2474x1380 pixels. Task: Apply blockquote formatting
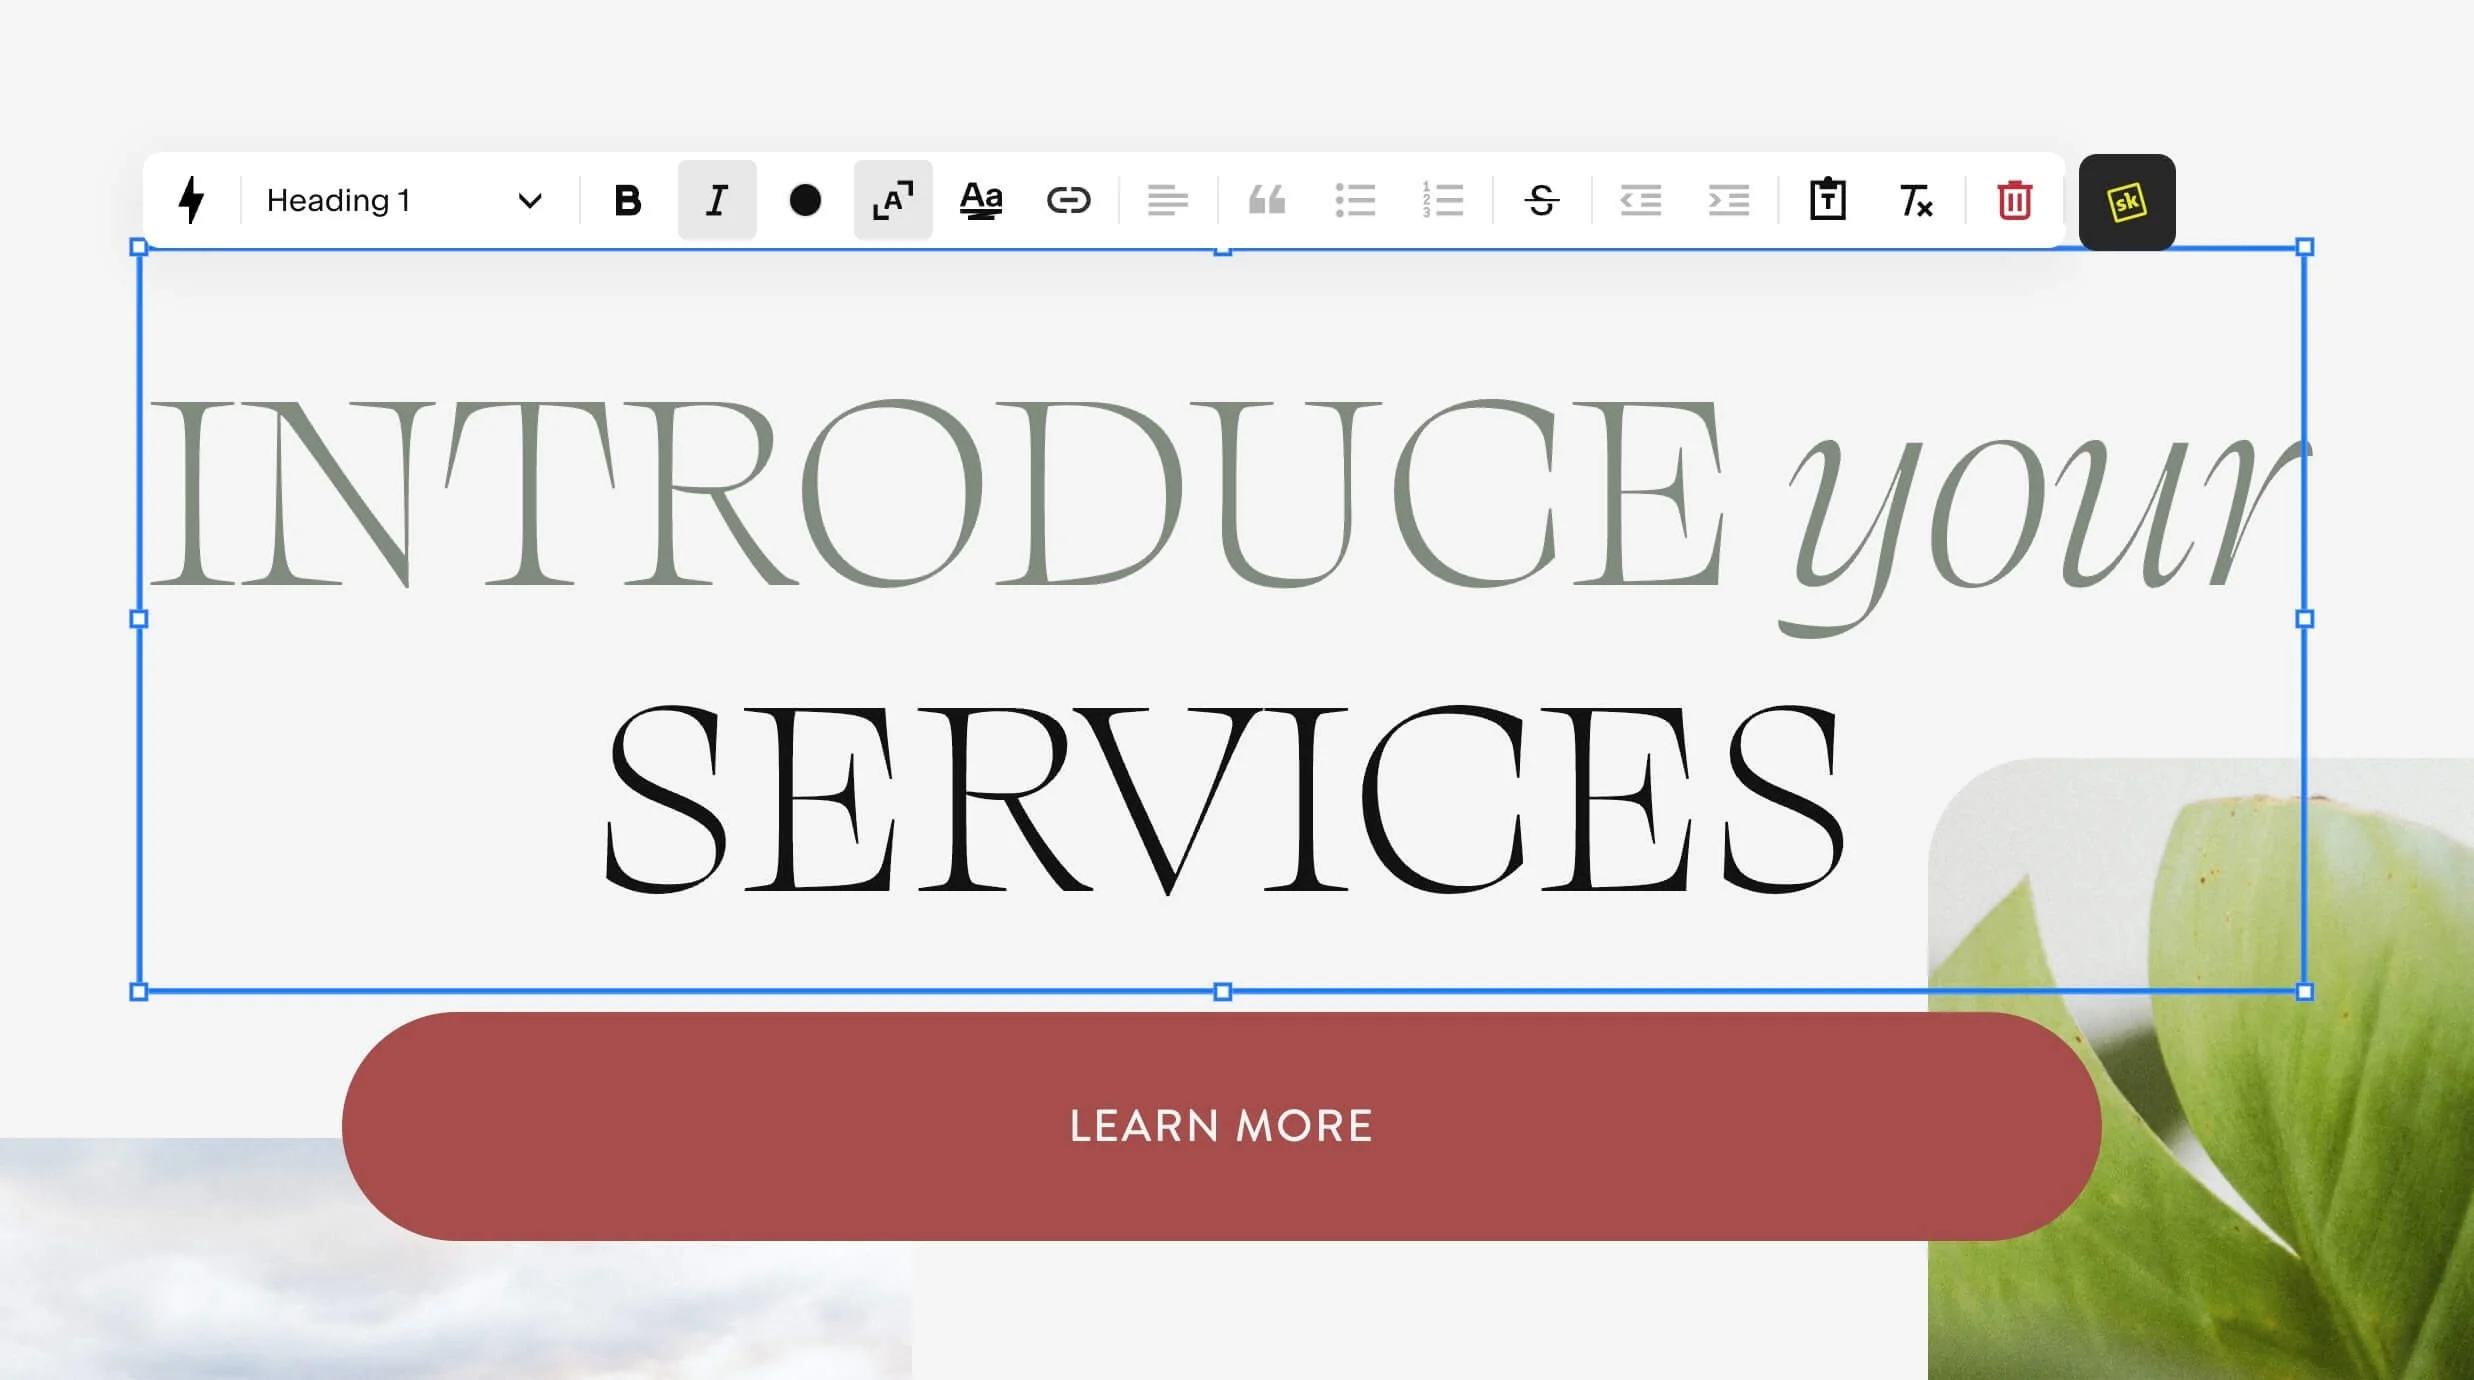pyautogui.click(x=1266, y=201)
